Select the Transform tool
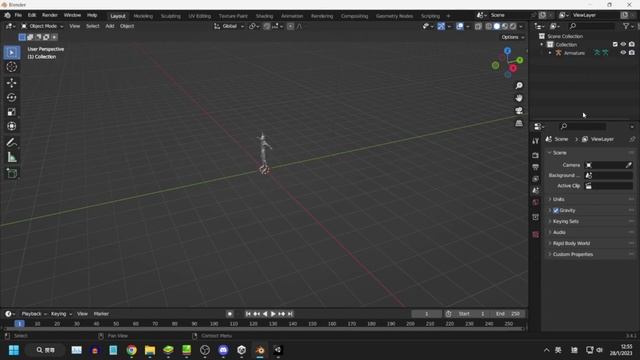Screen dimensions: 640x360 coord(11,126)
